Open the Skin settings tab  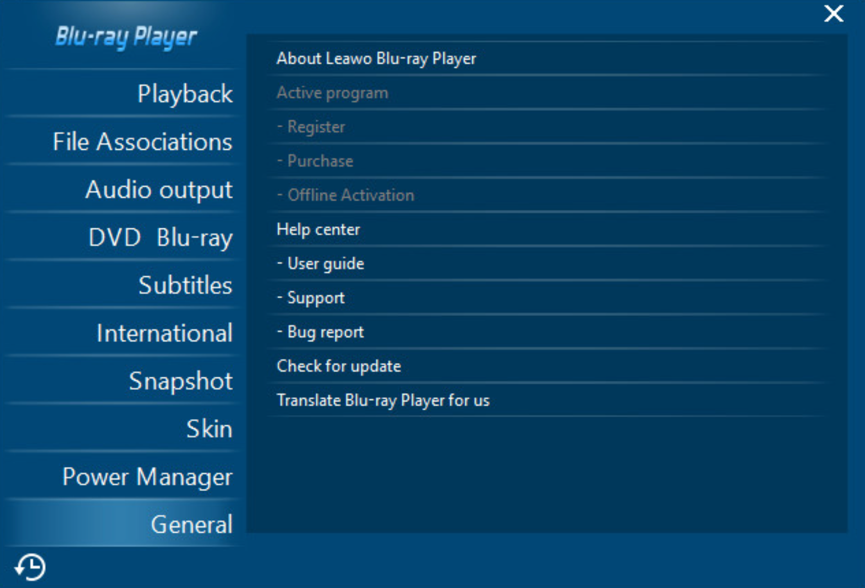(x=123, y=429)
